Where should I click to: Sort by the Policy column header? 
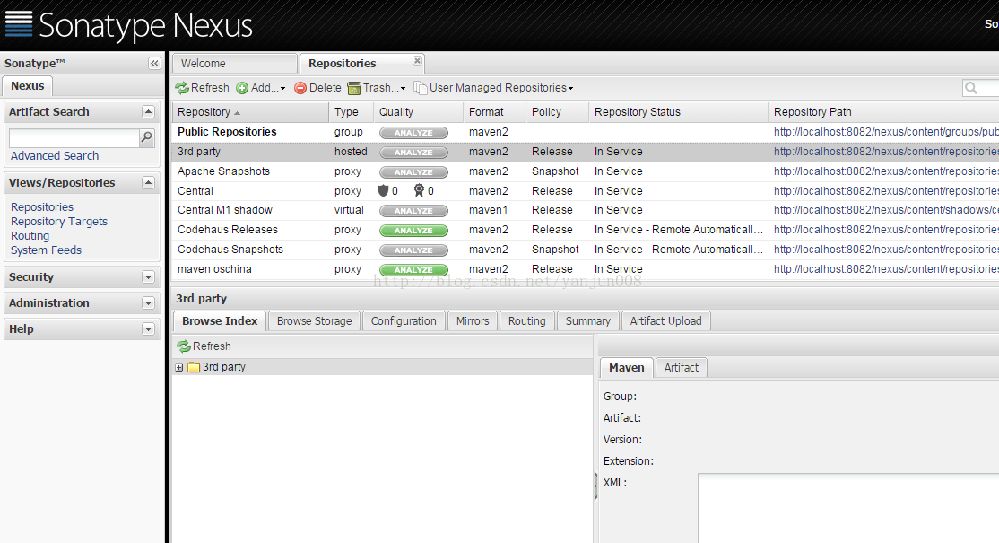click(557, 112)
